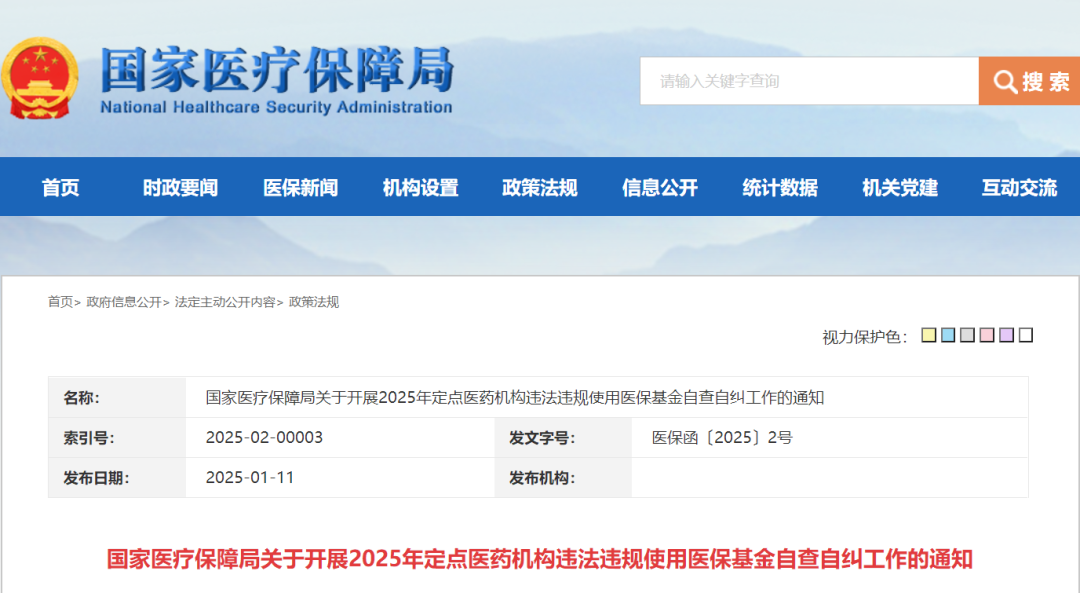Go to the 医保新闻 section
Screen dimensions: 1080x593
click(300, 188)
